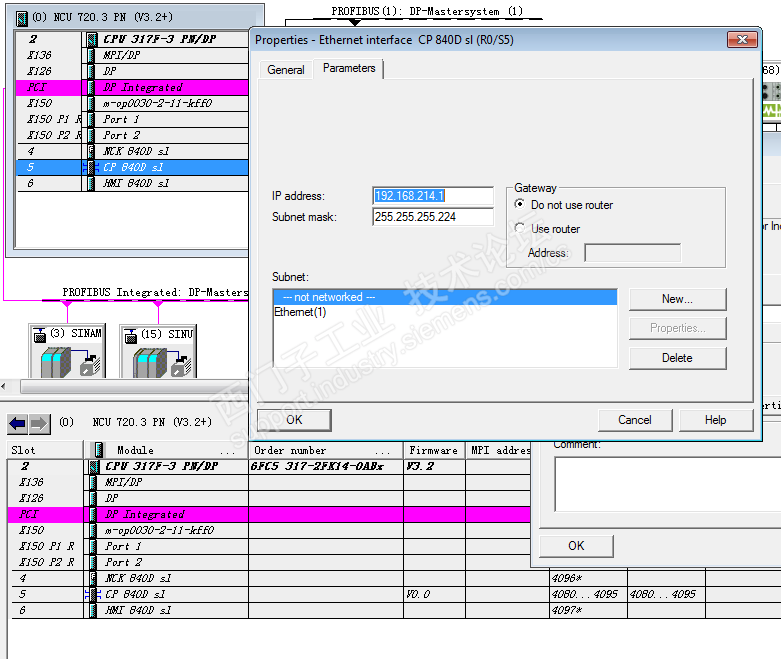Click the MPI address column header

[499, 450]
